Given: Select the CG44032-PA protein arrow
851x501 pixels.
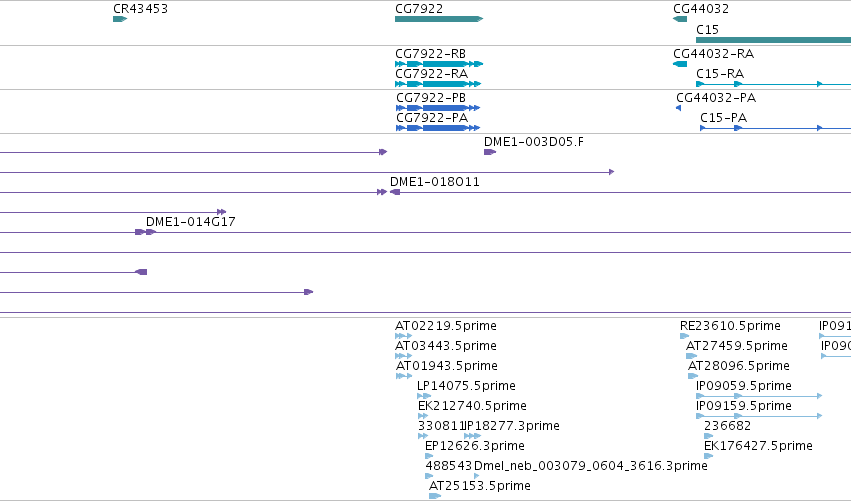Looking at the screenshot, I should tap(678, 108).
